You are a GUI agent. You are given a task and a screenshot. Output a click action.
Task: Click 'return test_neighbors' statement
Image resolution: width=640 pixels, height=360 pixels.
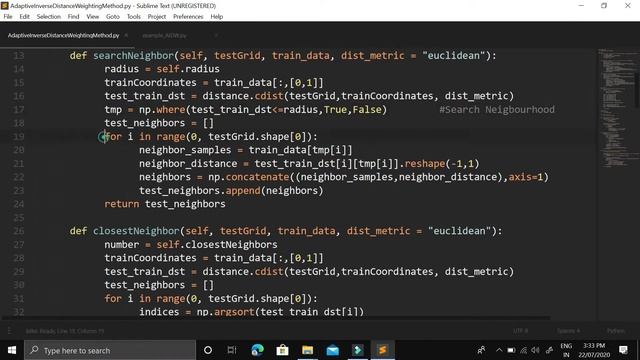pyautogui.click(x=165, y=204)
